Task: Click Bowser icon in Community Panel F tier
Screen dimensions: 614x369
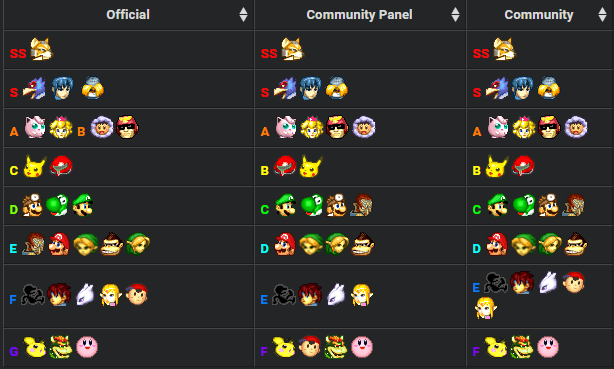Action: click(x=336, y=347)
